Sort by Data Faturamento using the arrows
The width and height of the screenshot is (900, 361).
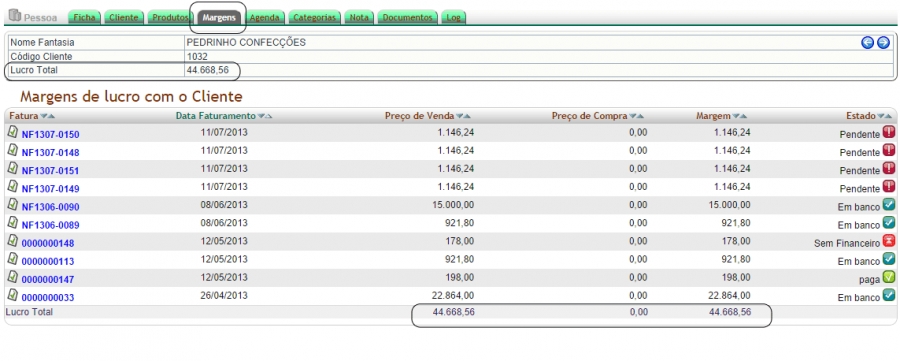pos(265,115)
